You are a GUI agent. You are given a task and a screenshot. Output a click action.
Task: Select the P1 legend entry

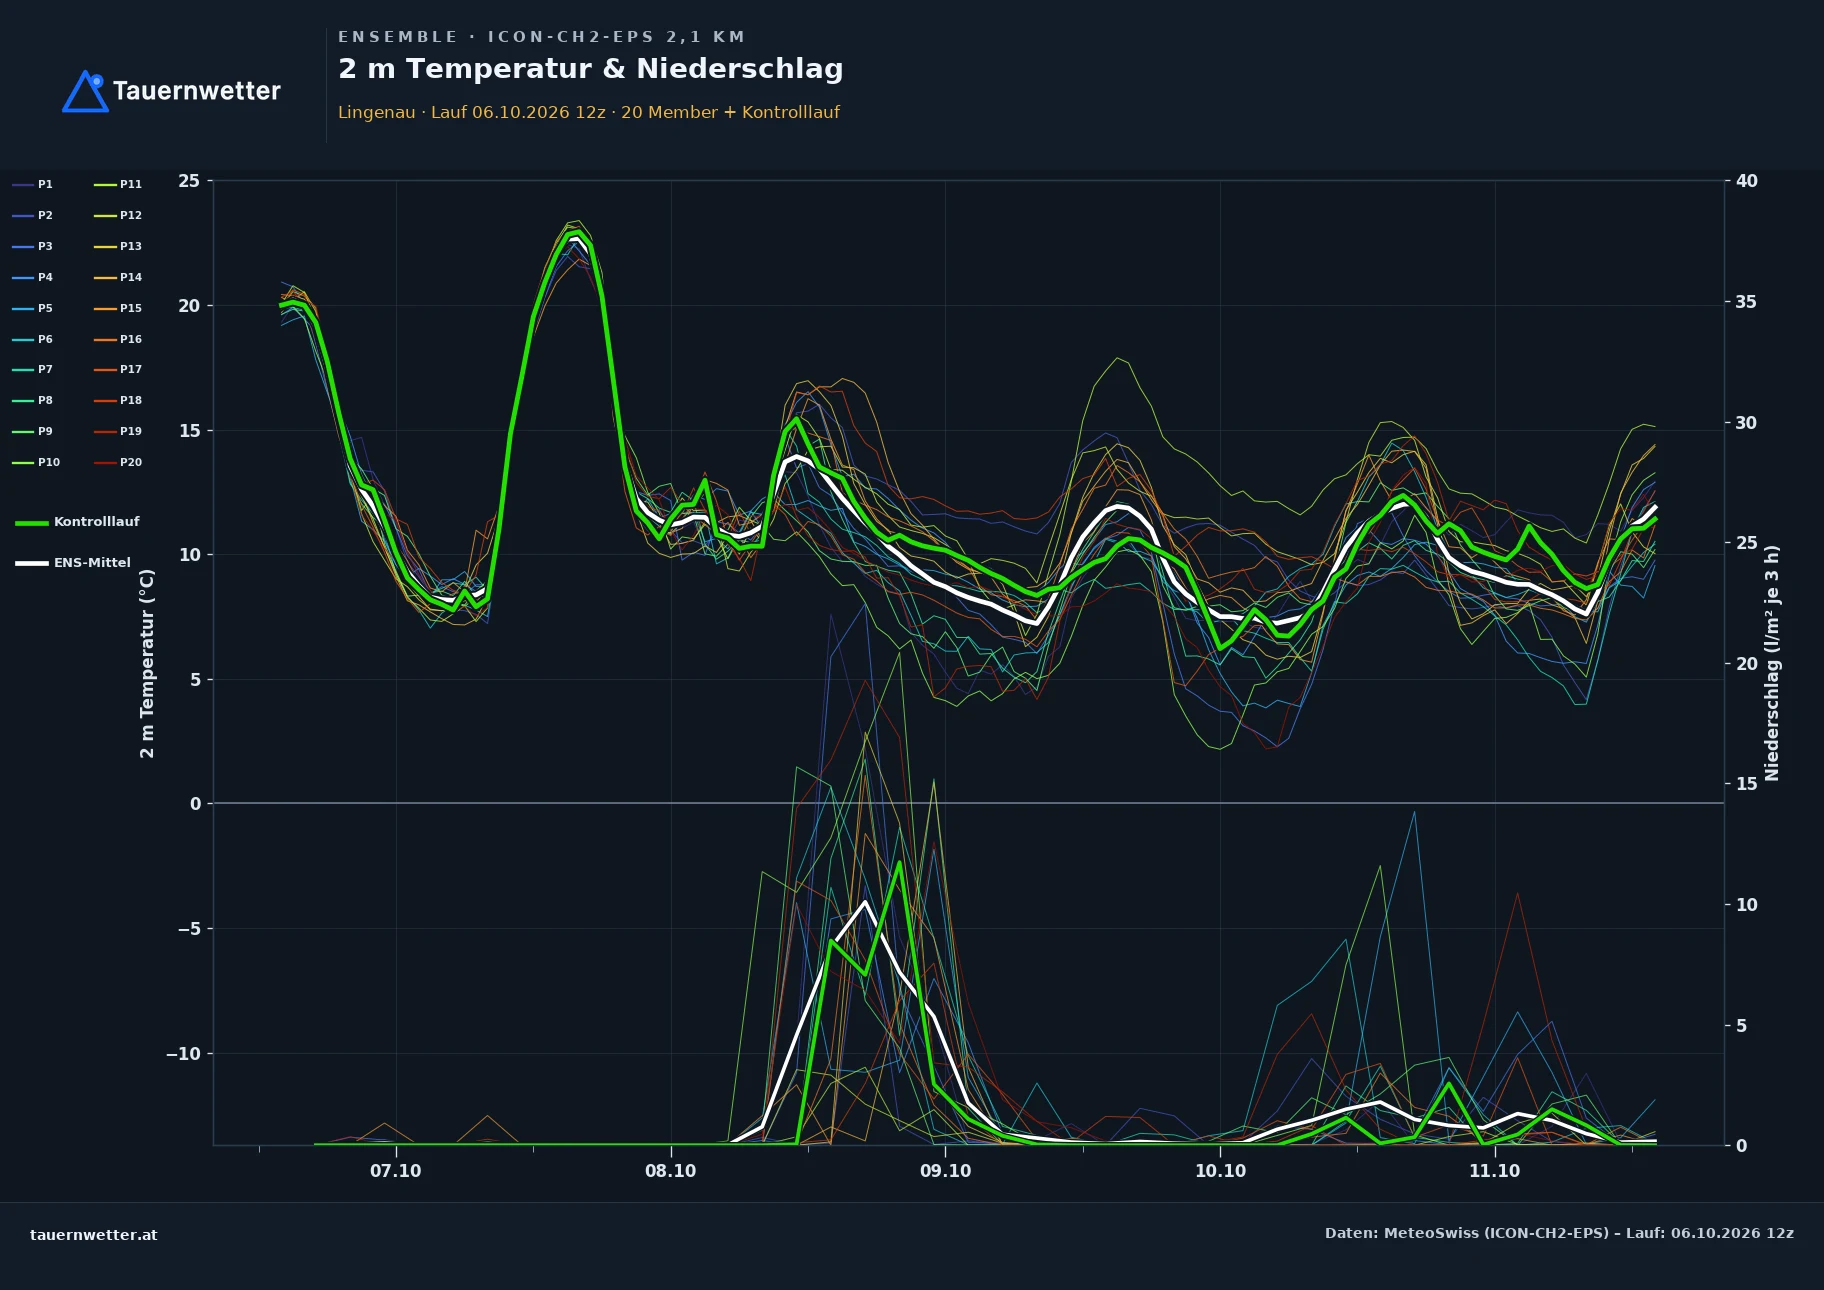pos(33,184)
